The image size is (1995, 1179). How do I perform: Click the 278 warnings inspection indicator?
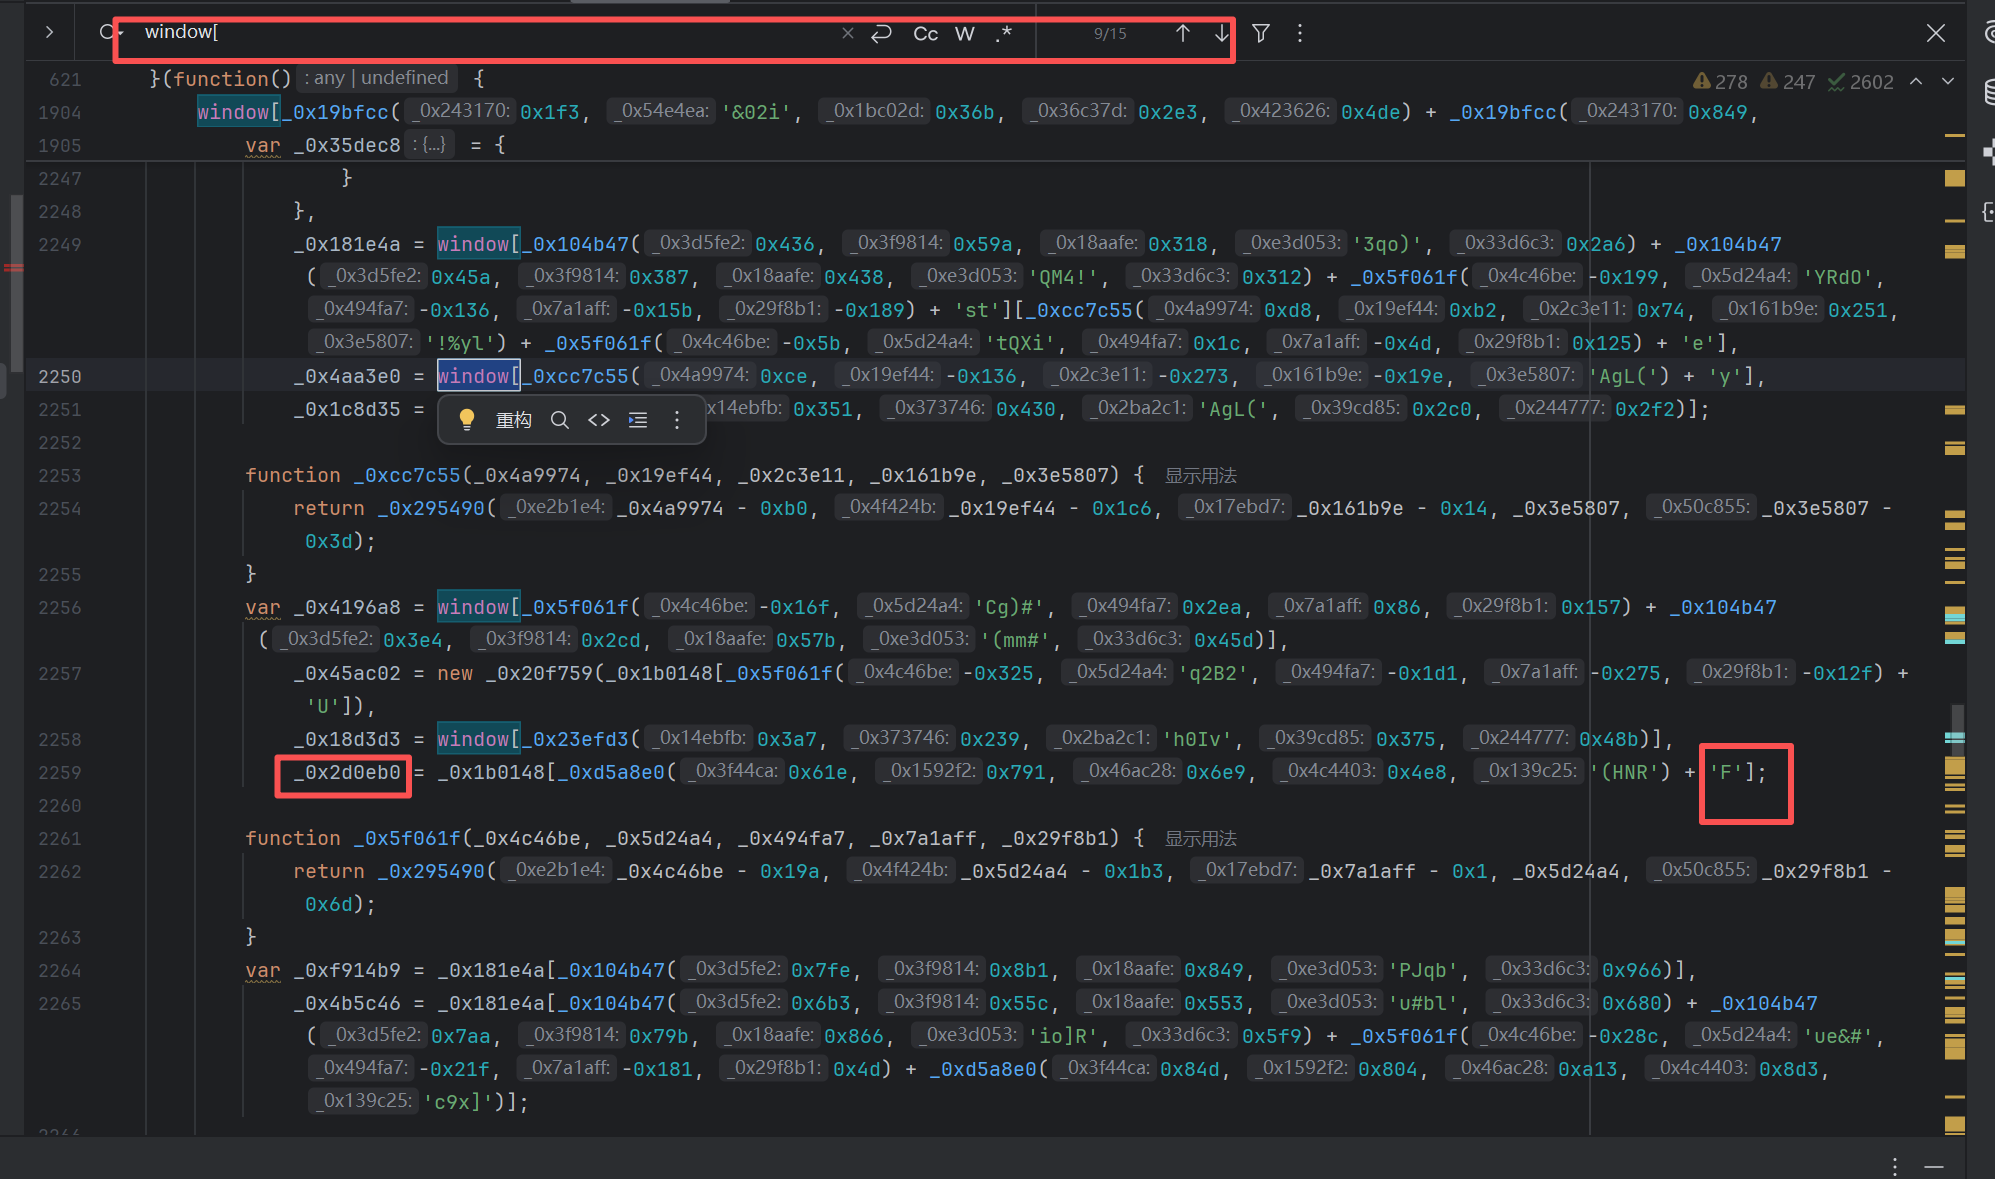pyautogui.click(x=1720, y=81)
